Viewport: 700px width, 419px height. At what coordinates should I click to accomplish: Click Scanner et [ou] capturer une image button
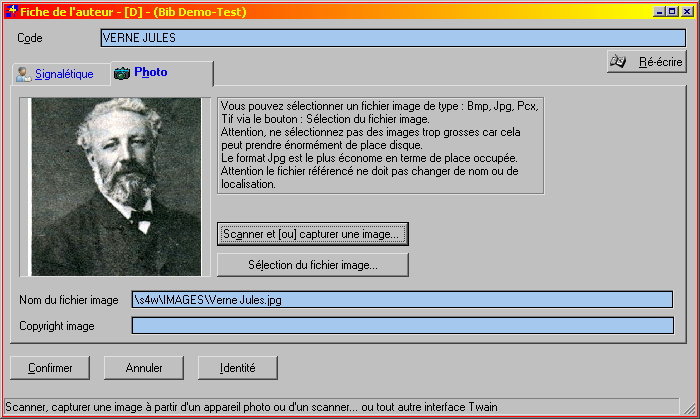[312, 234]
